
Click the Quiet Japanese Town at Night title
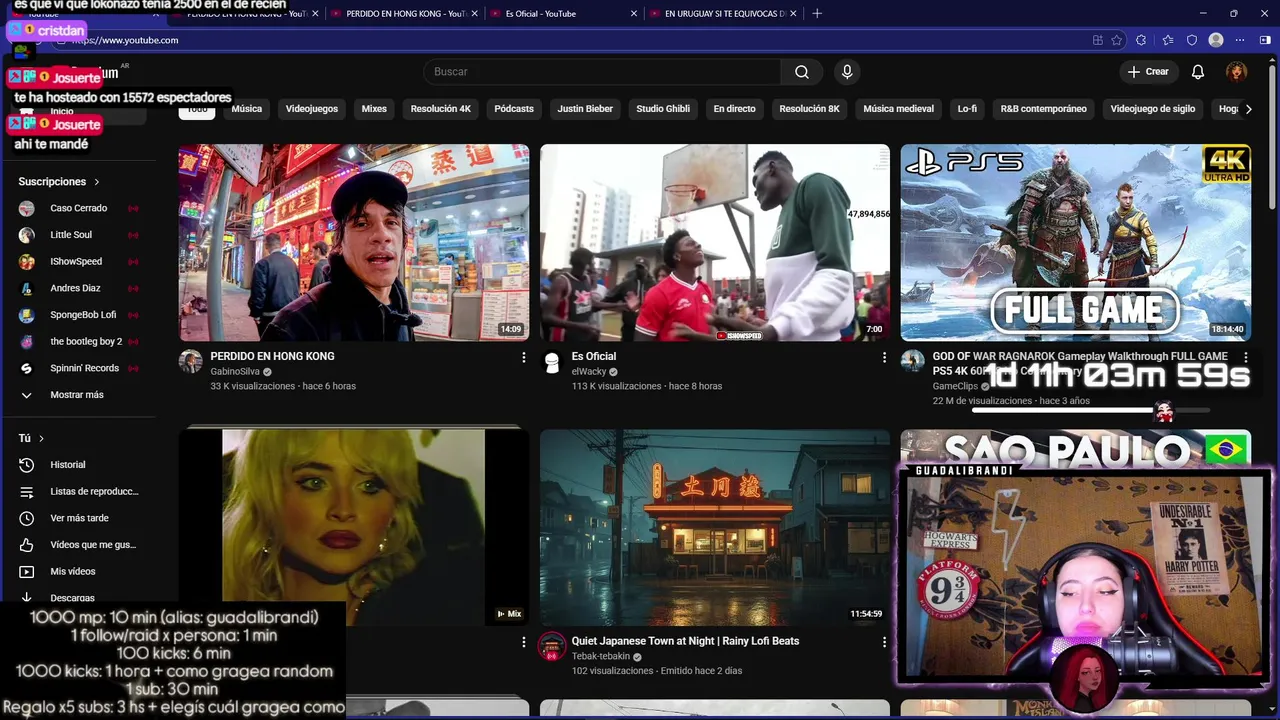click(x=685, y=641)
